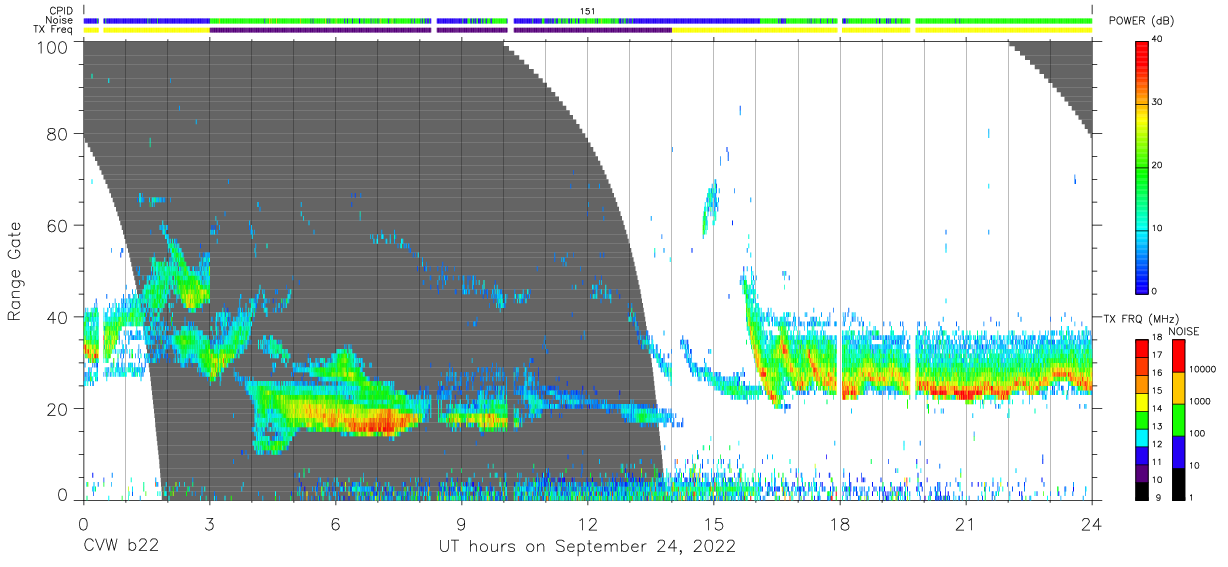Viewport: 1228px width, 567px height.
Task: Click the TX FRQ (MHz) color scale bar
Action: [x=1142, y=418]
